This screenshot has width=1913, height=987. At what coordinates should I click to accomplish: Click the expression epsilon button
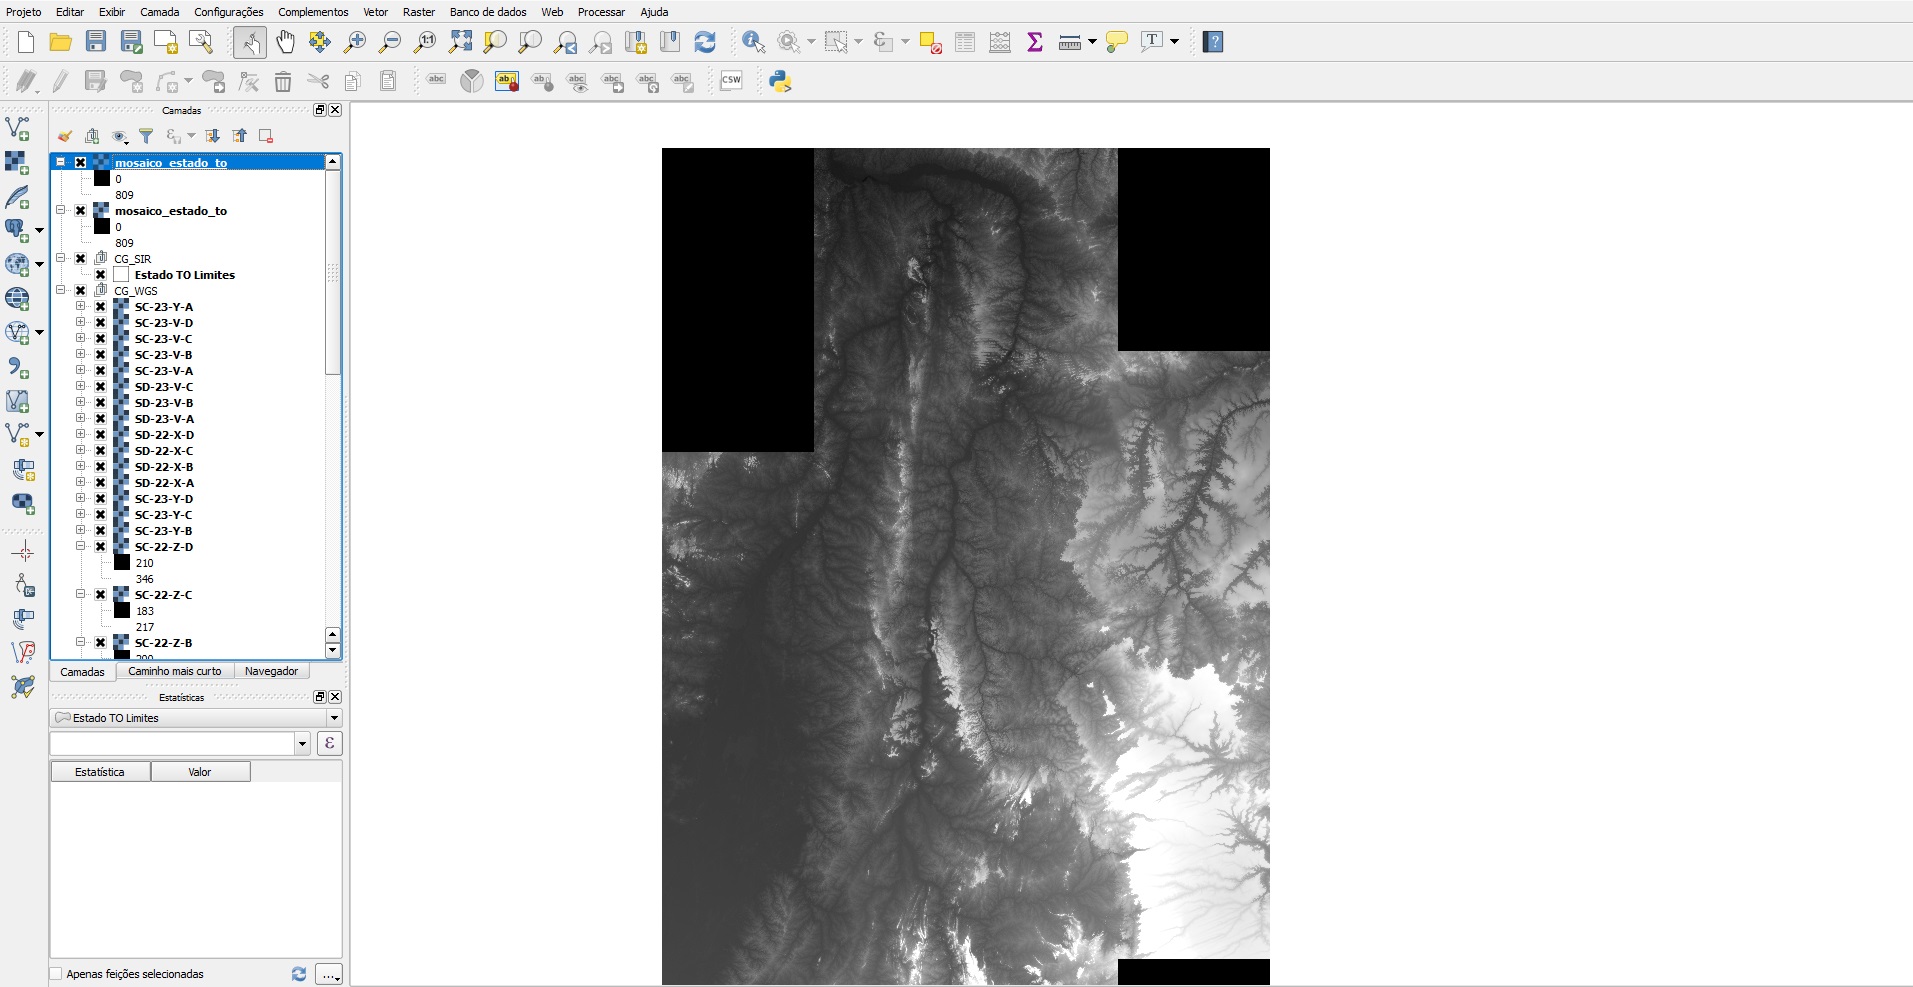click(x=329, y=743)
